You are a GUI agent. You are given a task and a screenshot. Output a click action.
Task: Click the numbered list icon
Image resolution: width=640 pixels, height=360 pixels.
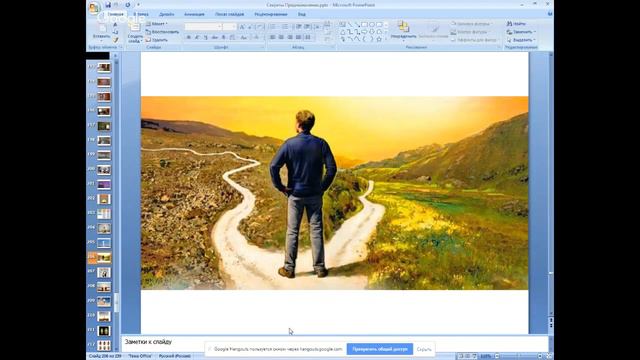click(x=285, y=27)
